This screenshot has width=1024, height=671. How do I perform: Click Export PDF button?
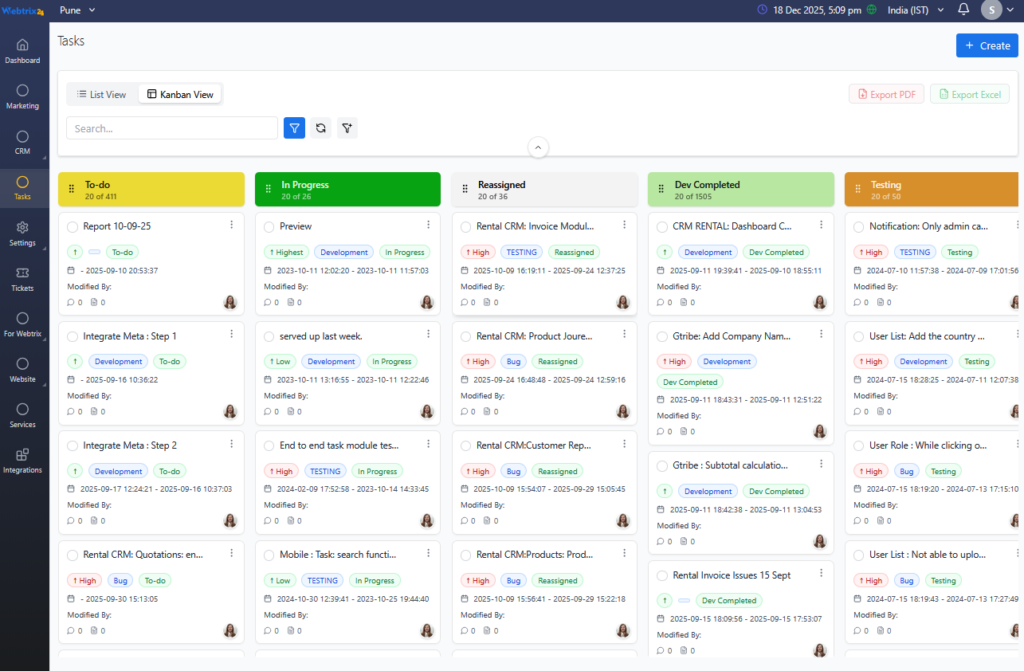[x=886, y=94]
